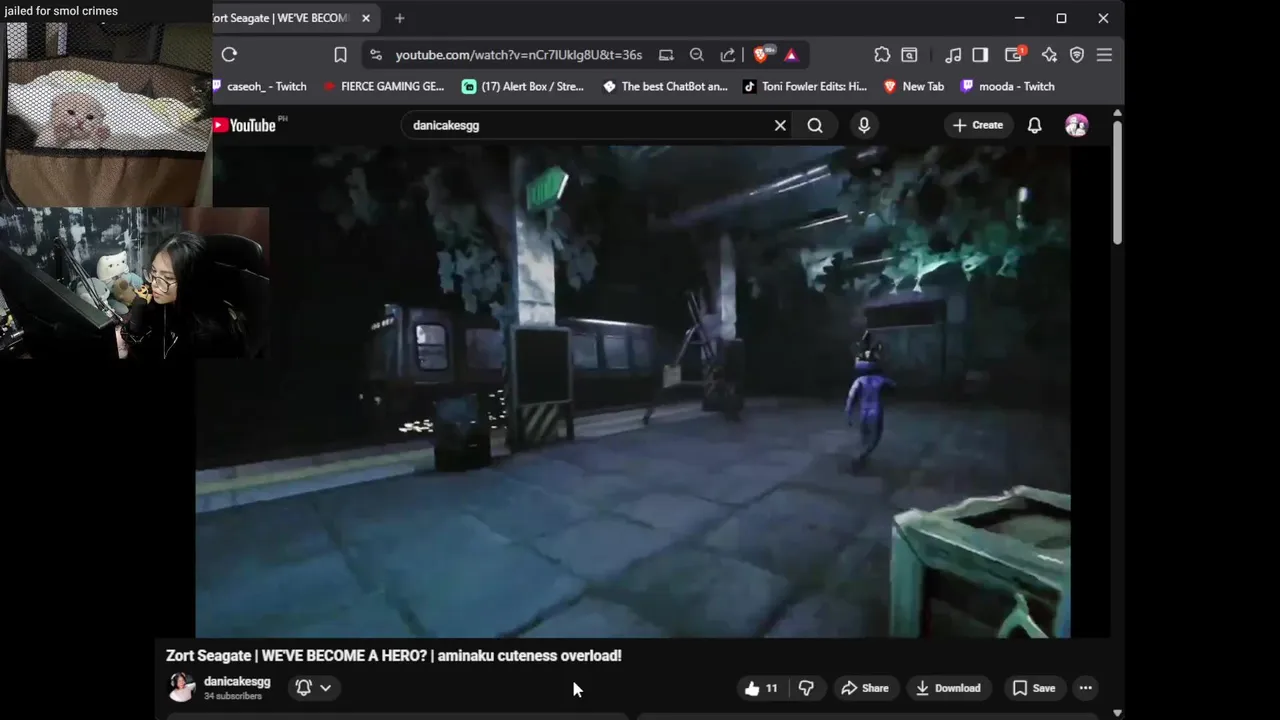This screenshot has height=720, width=1280.
Task: Click the zoom magnifier icon in address bar
Action: click(697, 55)
